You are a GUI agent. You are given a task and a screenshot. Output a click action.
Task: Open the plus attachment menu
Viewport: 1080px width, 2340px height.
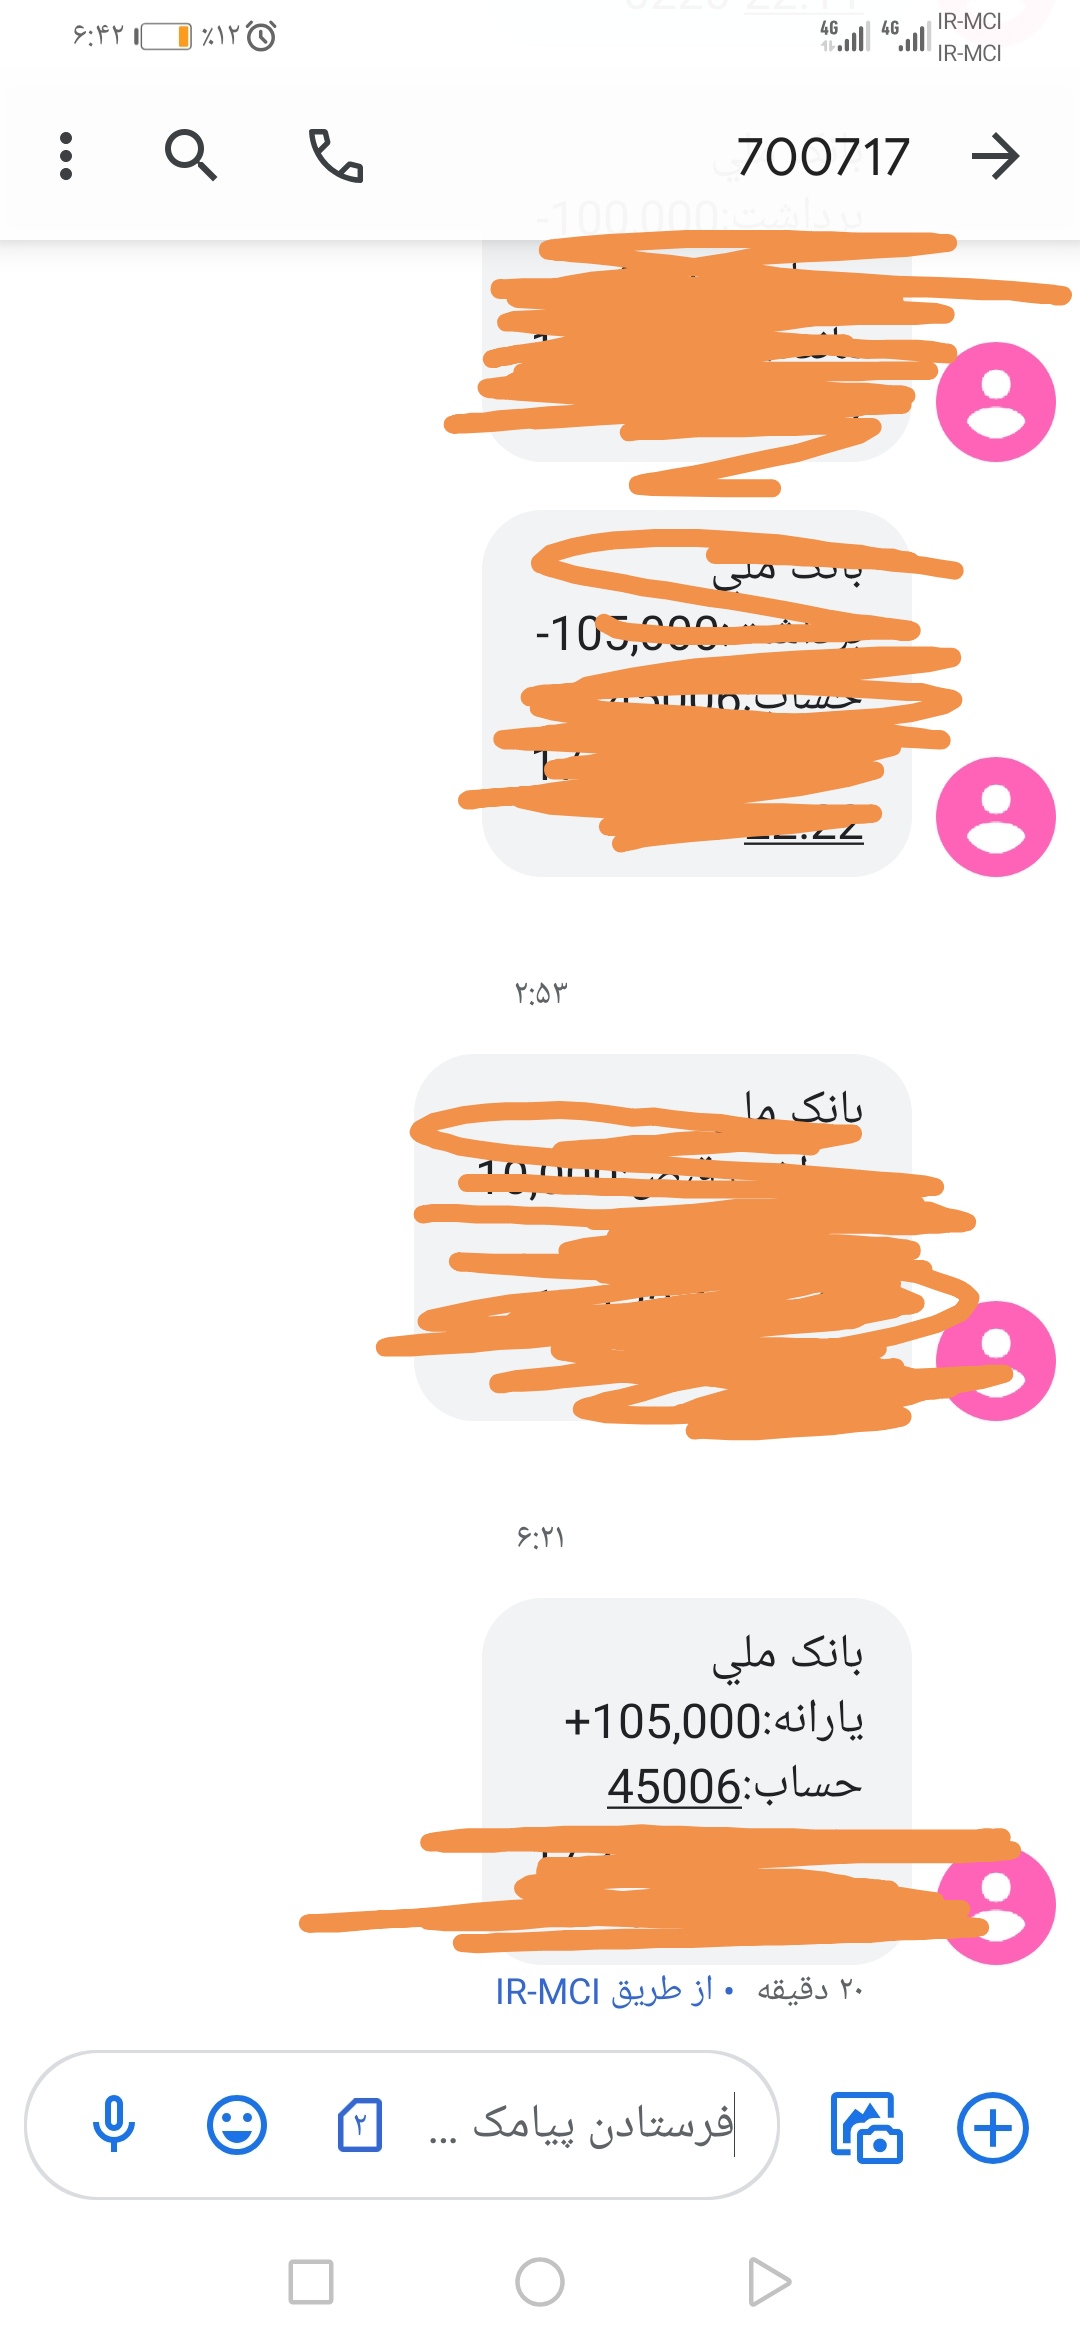(992, 2127)
